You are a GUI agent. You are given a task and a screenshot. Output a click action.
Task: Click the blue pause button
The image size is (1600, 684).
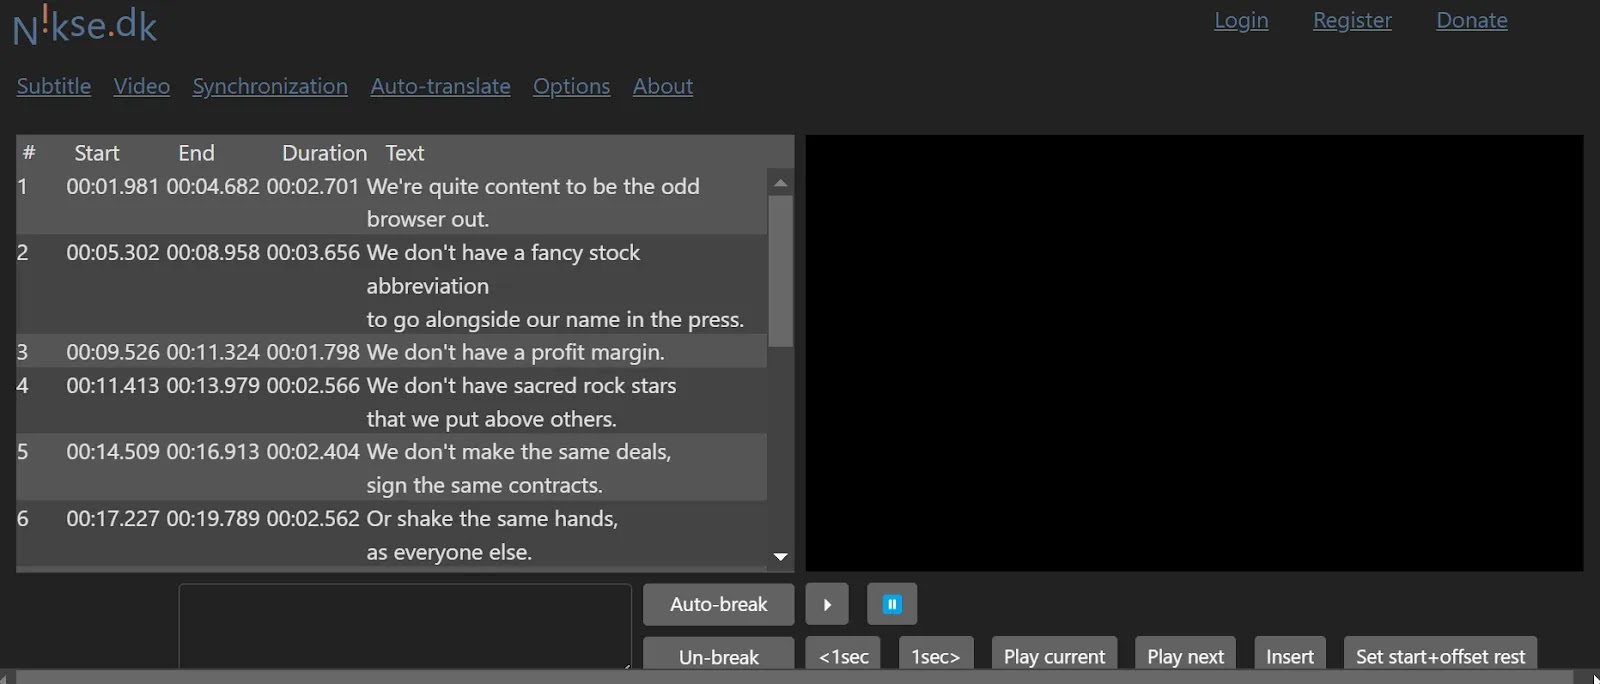[892, 604]
